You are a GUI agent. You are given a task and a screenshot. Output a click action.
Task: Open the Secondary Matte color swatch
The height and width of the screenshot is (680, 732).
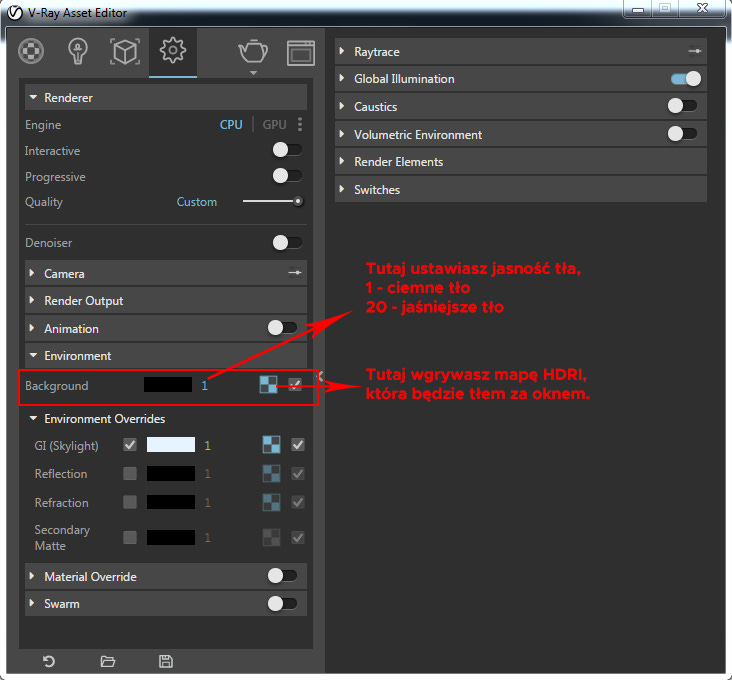point(171,537)
